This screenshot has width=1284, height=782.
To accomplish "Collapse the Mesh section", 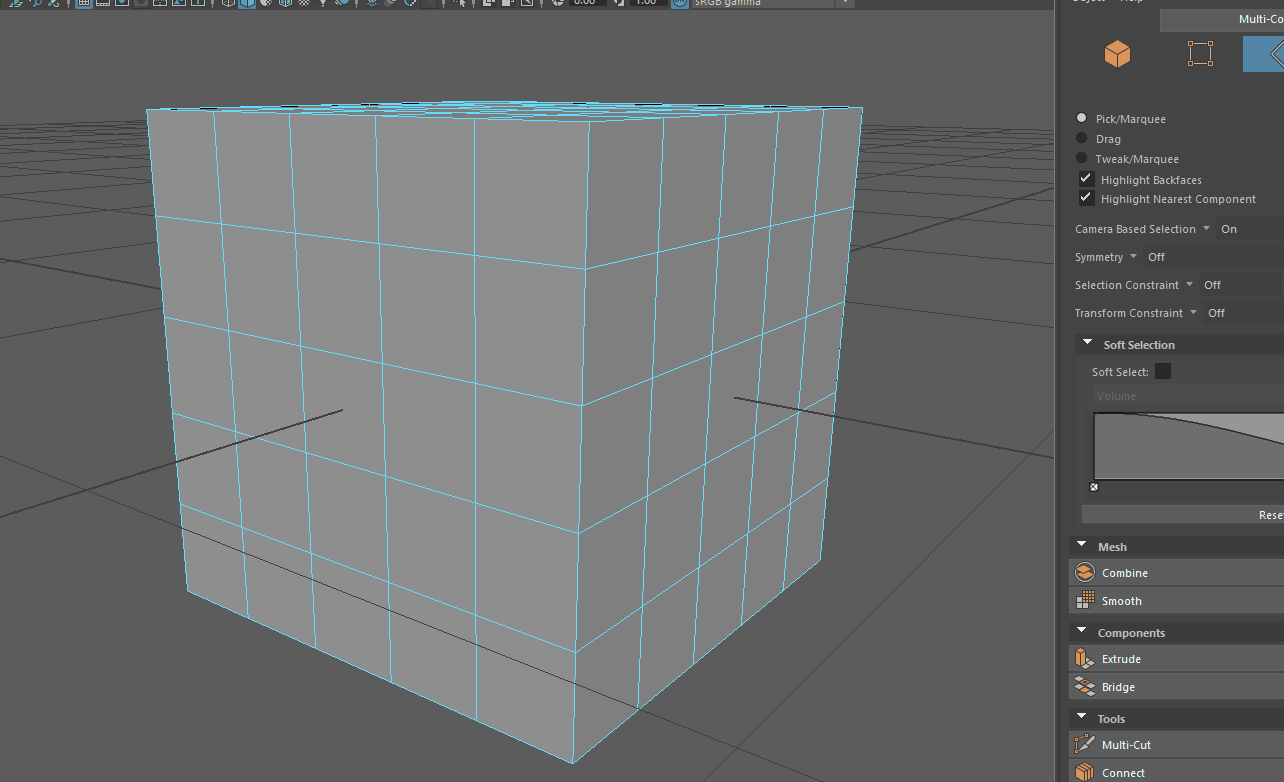I will [x=1082, y=546].
